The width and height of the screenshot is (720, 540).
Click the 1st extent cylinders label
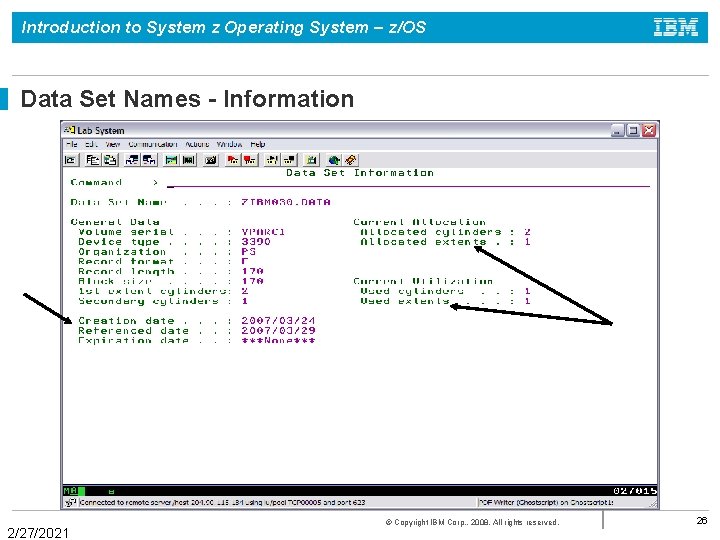152,291
